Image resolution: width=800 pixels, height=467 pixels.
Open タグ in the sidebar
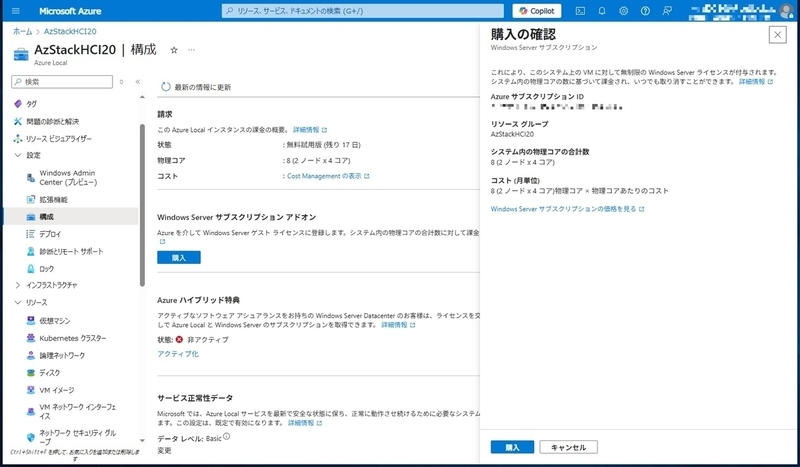32,104
